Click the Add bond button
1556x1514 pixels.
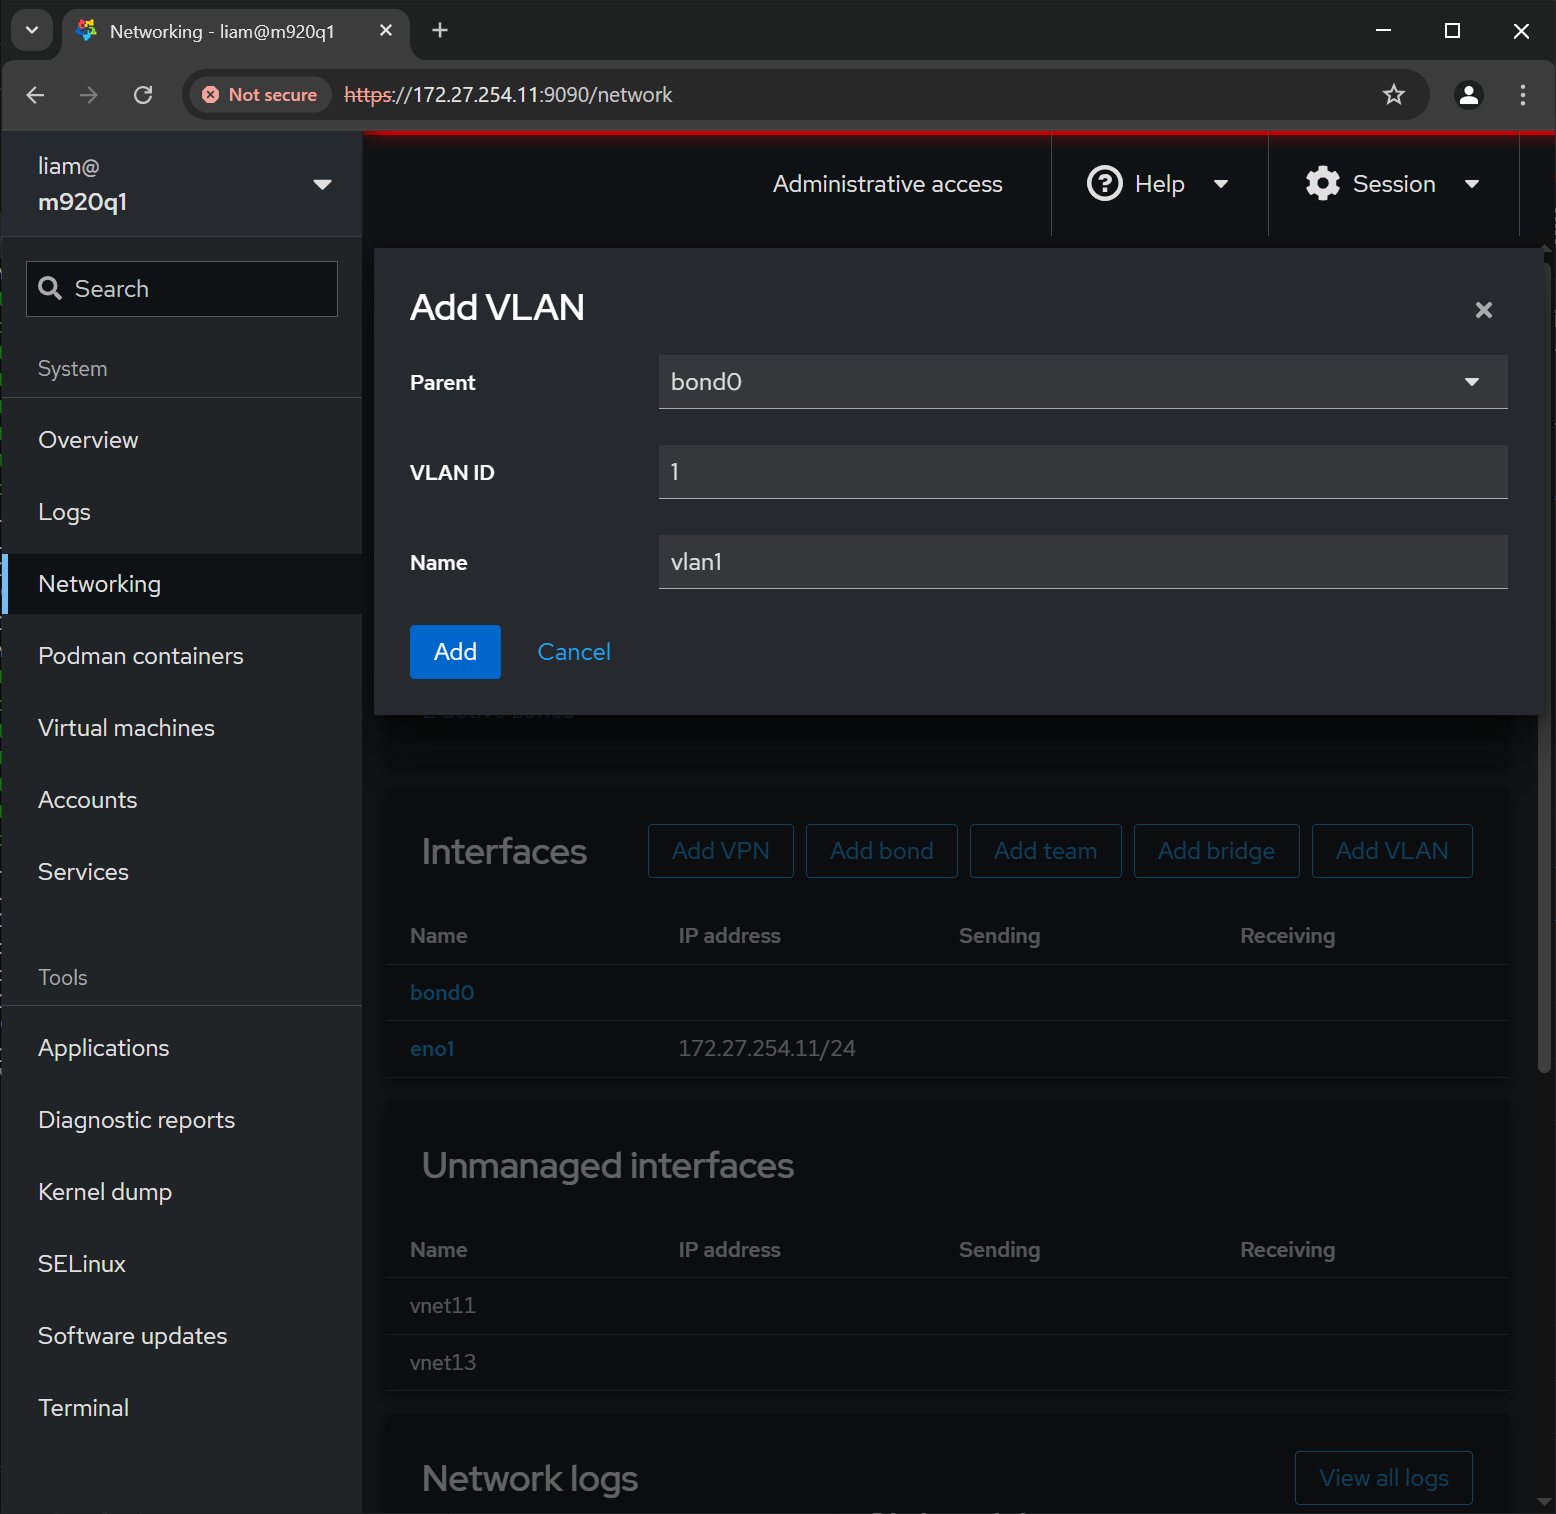(x=882, y=851)
